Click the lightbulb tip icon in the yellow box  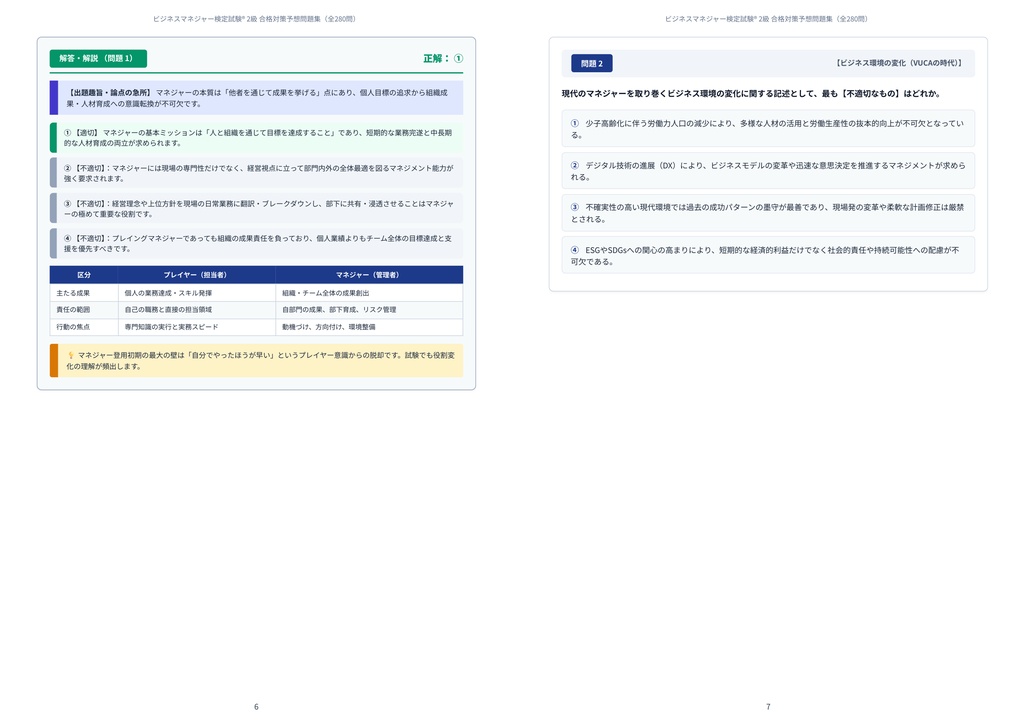(71, 355)
